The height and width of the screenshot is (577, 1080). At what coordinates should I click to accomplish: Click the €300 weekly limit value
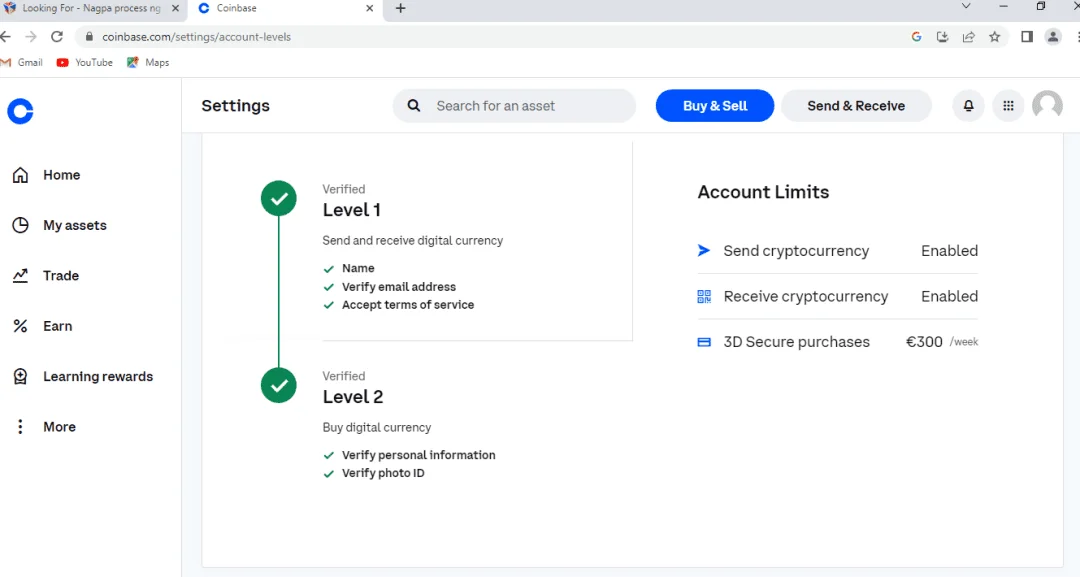pyautogui.click(x=924, y=342)
